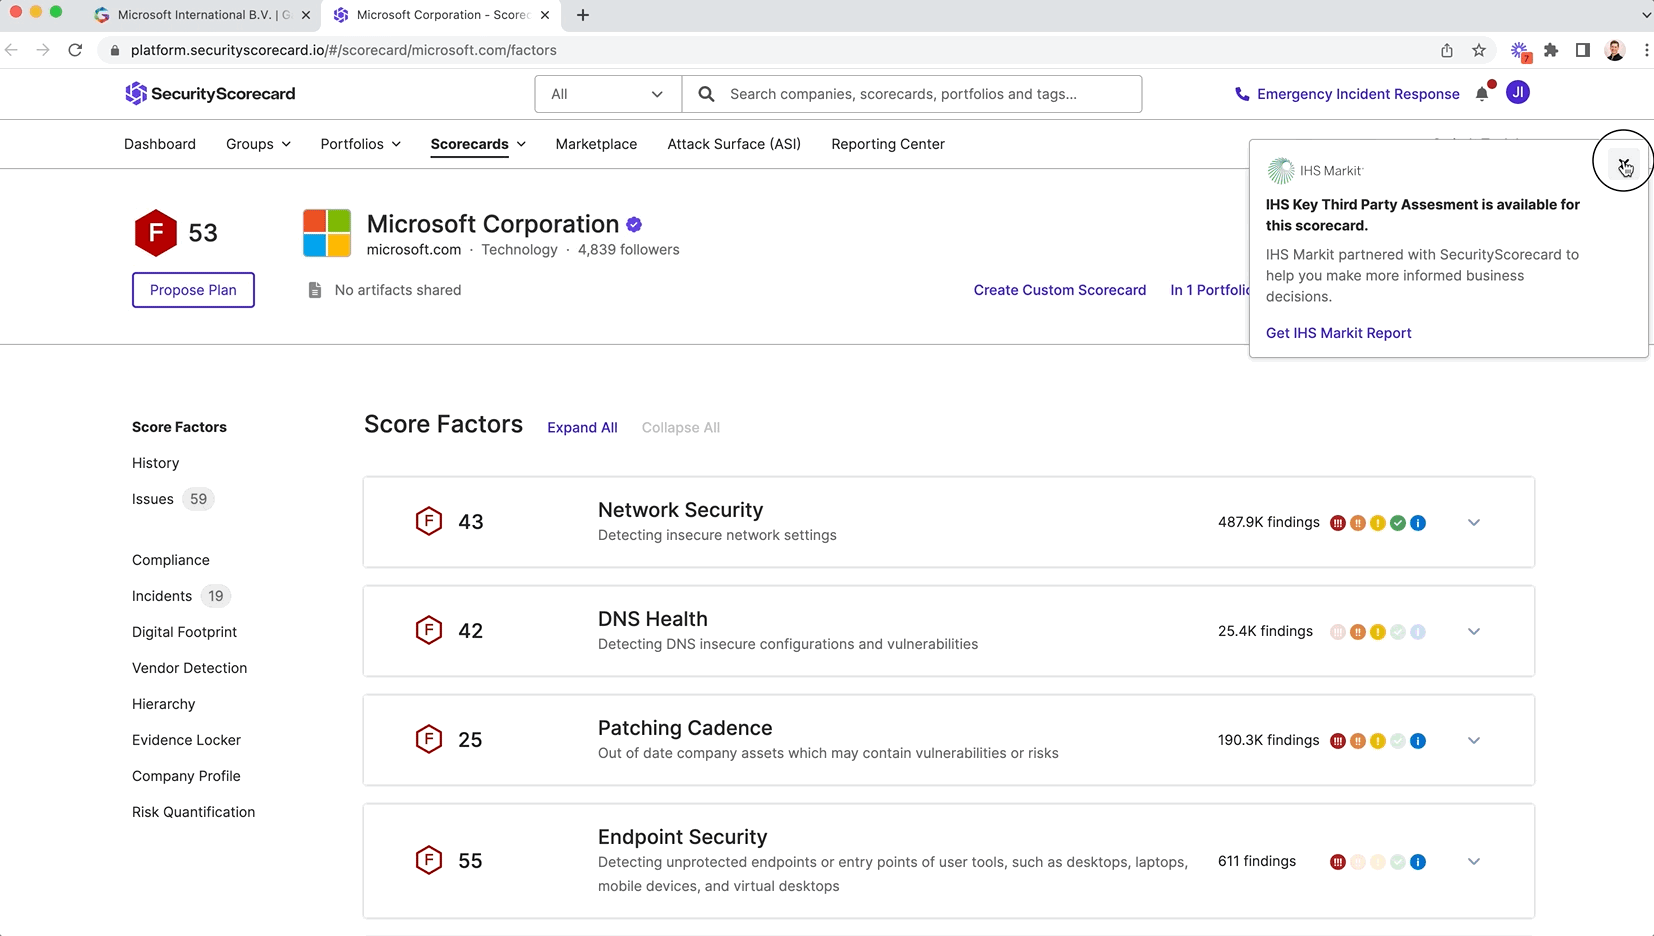The image size is (1654, 936).
Task: Click the Microsoft company logo
Action: pyautogui.click(x=327, y=233)
